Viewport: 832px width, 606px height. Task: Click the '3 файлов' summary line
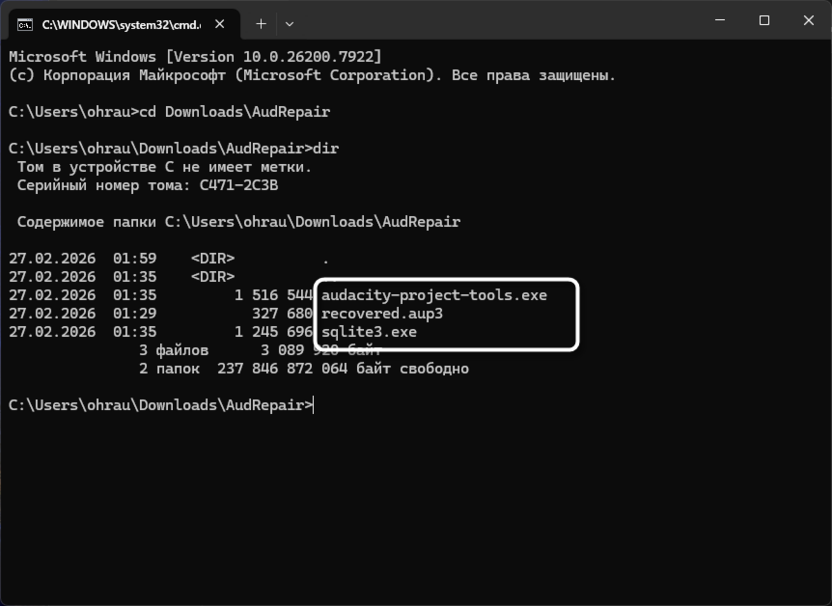(260, 350)
